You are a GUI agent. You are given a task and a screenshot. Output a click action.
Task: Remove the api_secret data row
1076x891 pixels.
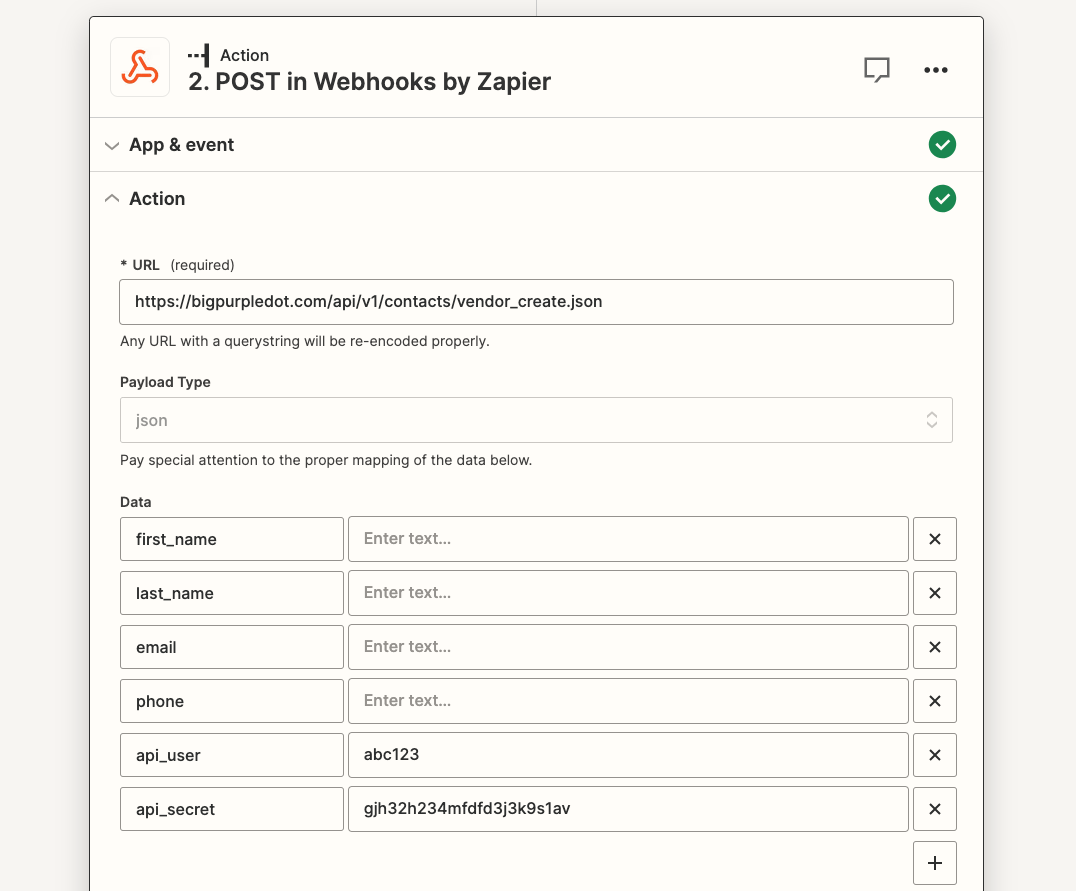coord(935,809)
